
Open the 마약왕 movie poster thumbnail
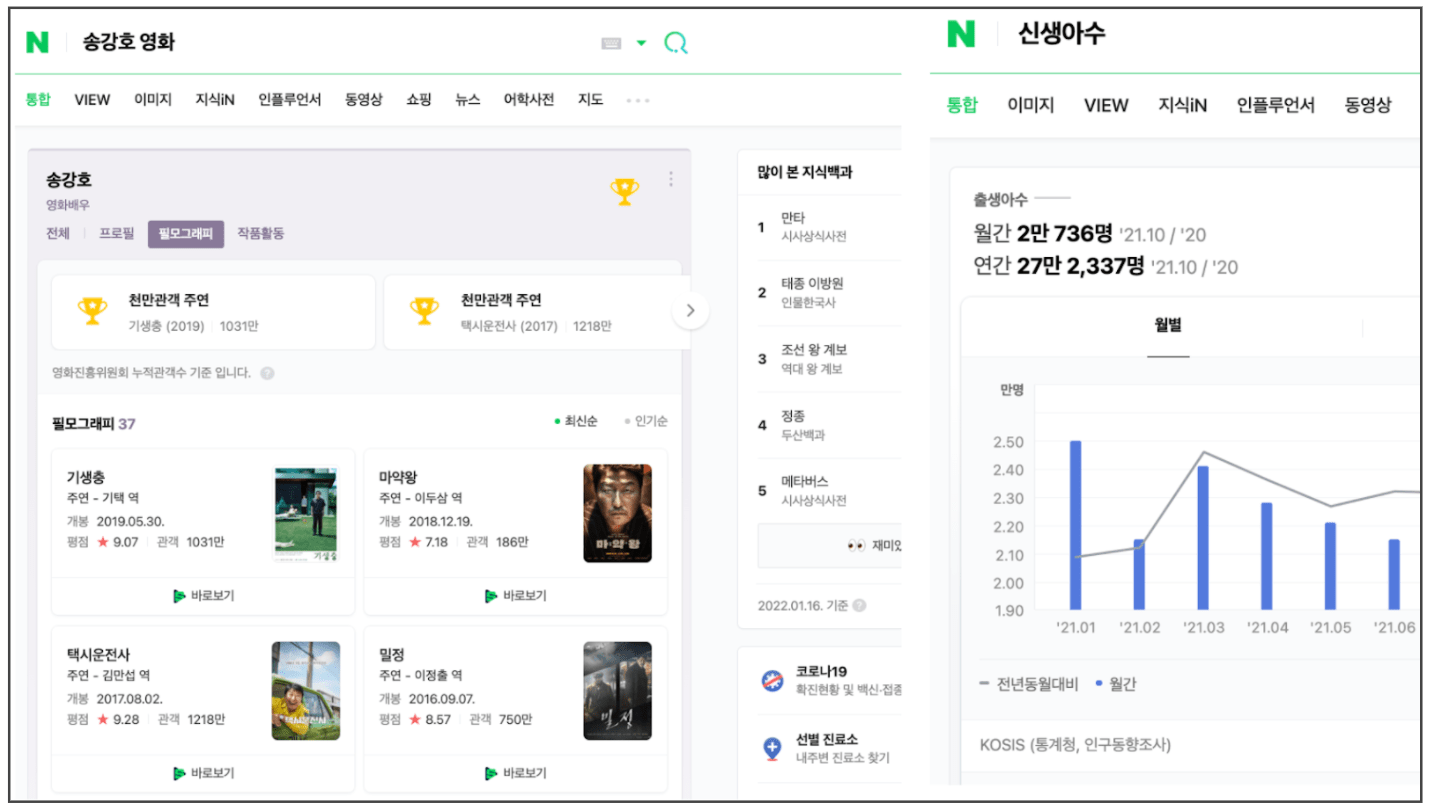click(x=618, y=513)
